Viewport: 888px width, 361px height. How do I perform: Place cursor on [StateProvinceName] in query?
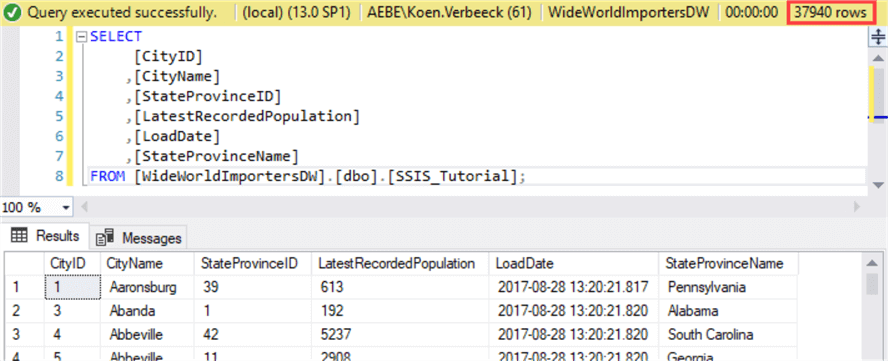(x=216, y=156)
